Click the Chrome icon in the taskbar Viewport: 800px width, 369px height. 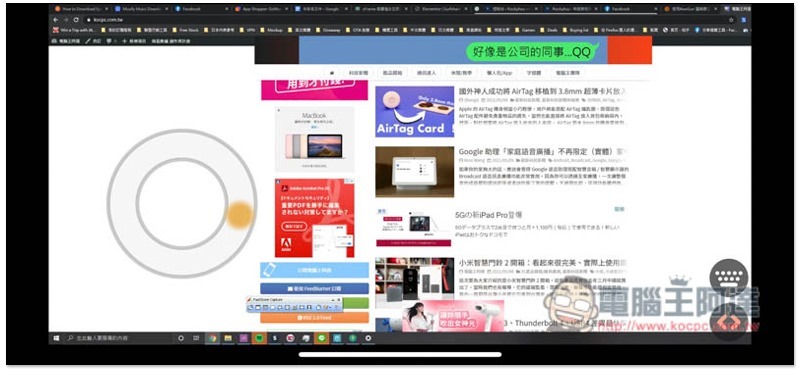pos(212,338)
